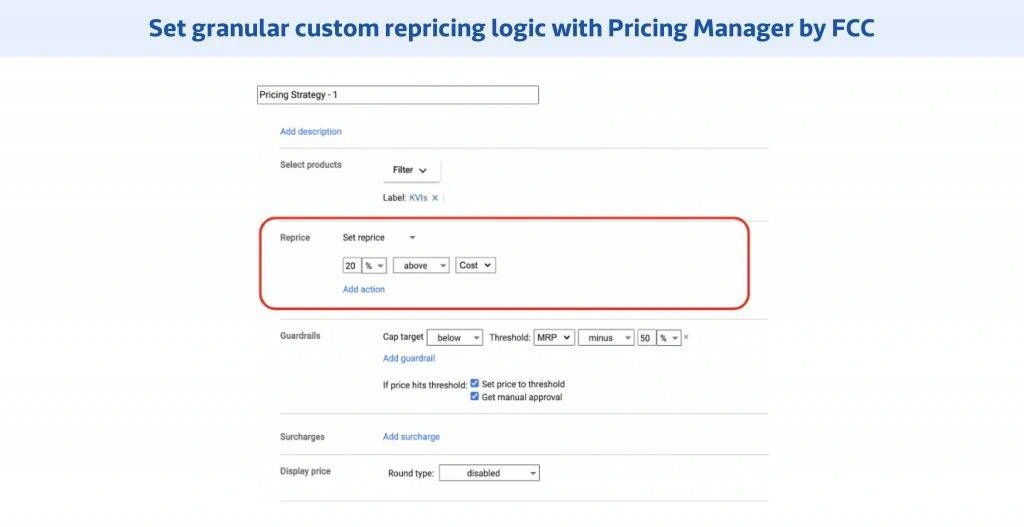Open the reprice percent unit dropdown
The height and width of the screenshot is (527, 1024).
(x=374, y=265)
